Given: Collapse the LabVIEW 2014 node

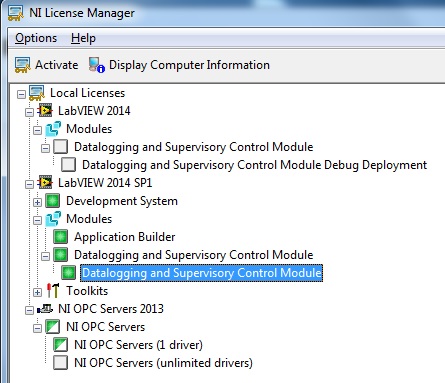Looking at the screenshot, I should pos(29,112).
